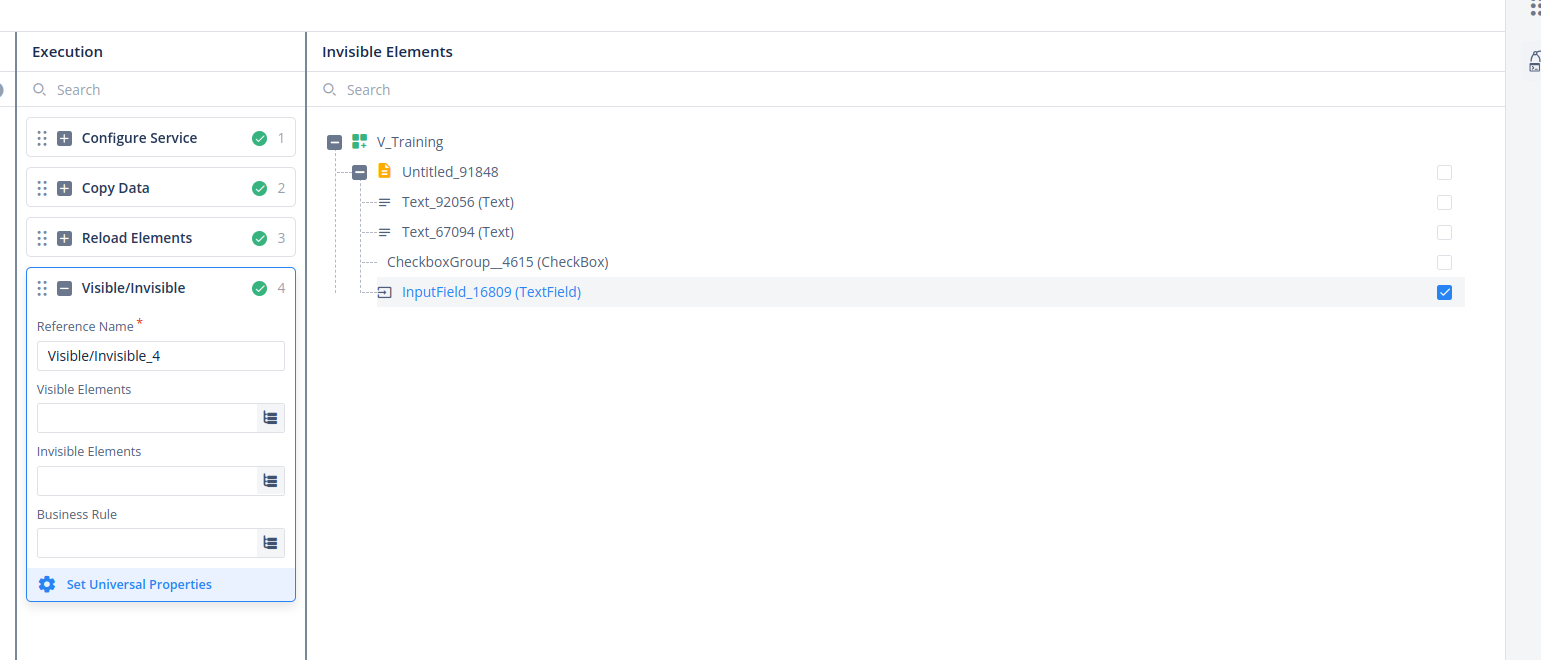Click the Configure Service step title
The width and height of the screenshot is (1541, 660).
139,138
